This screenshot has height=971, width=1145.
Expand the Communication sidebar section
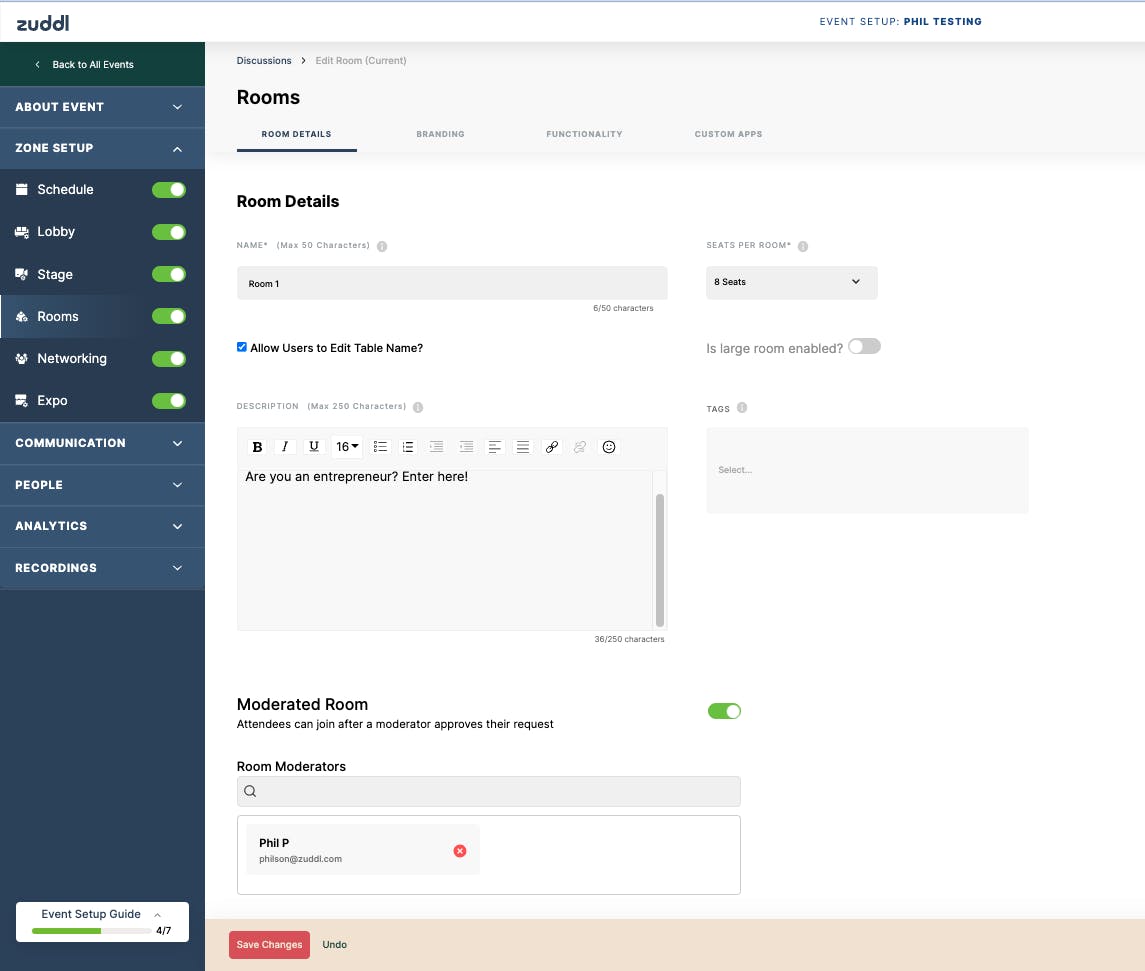tap(102, 443)
